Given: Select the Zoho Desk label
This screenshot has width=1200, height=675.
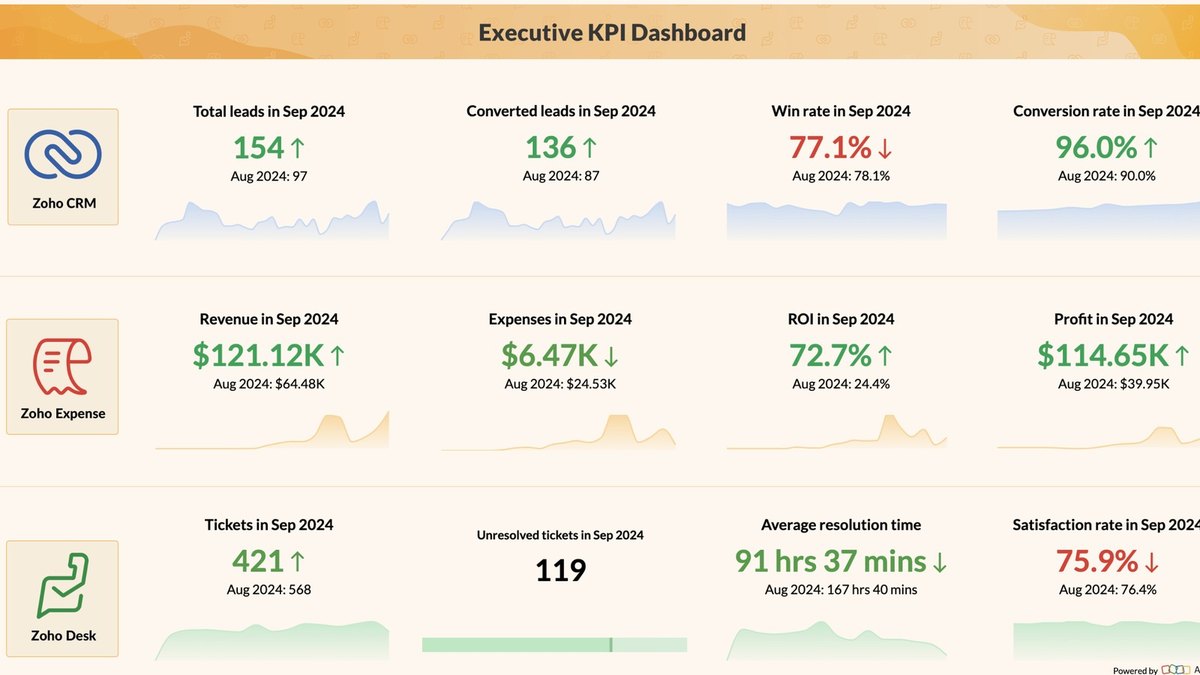Looking at the screenshot, I should [x=63, y=635].
